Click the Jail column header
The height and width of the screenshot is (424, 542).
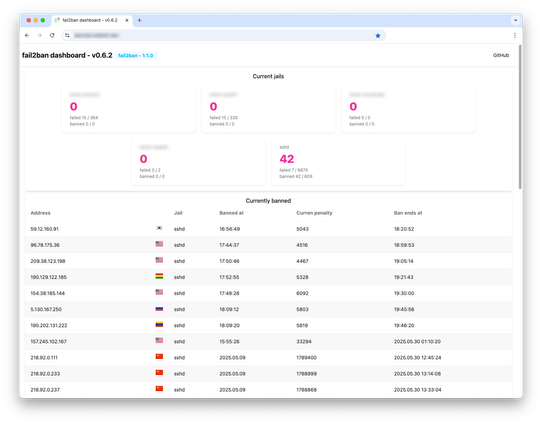(178, 213)
